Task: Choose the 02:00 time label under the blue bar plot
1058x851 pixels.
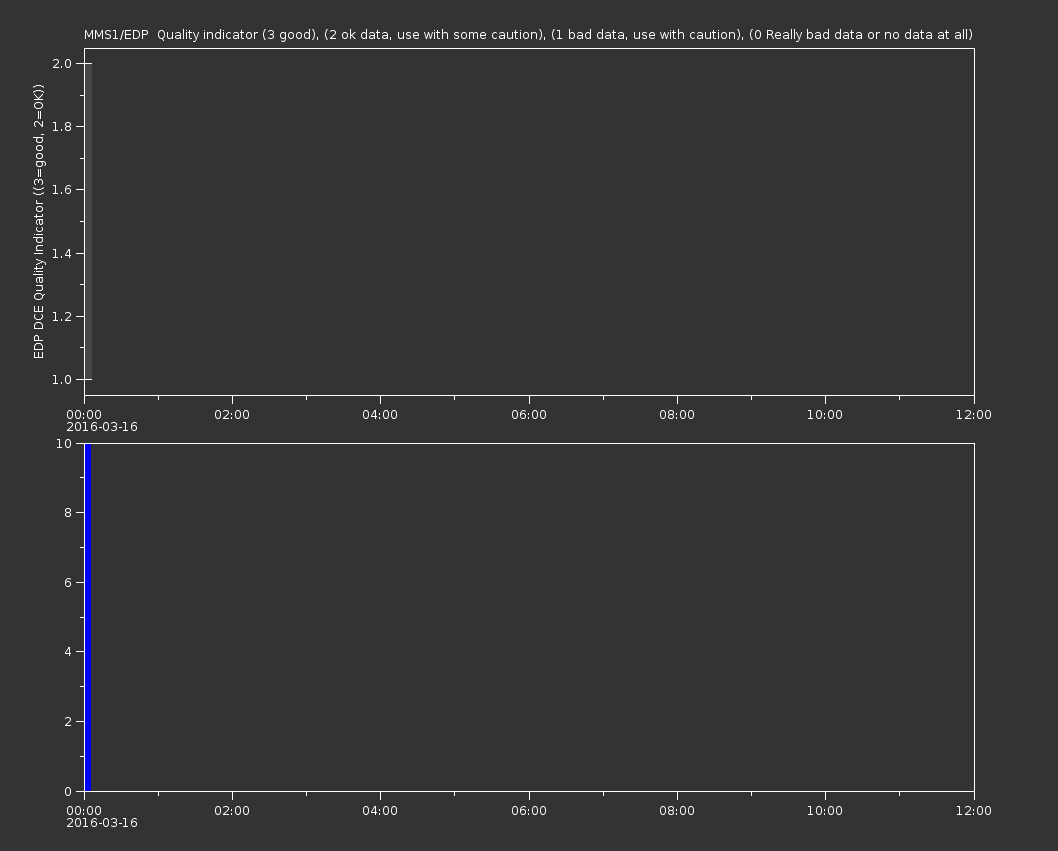Action: [x=232, y=811]
